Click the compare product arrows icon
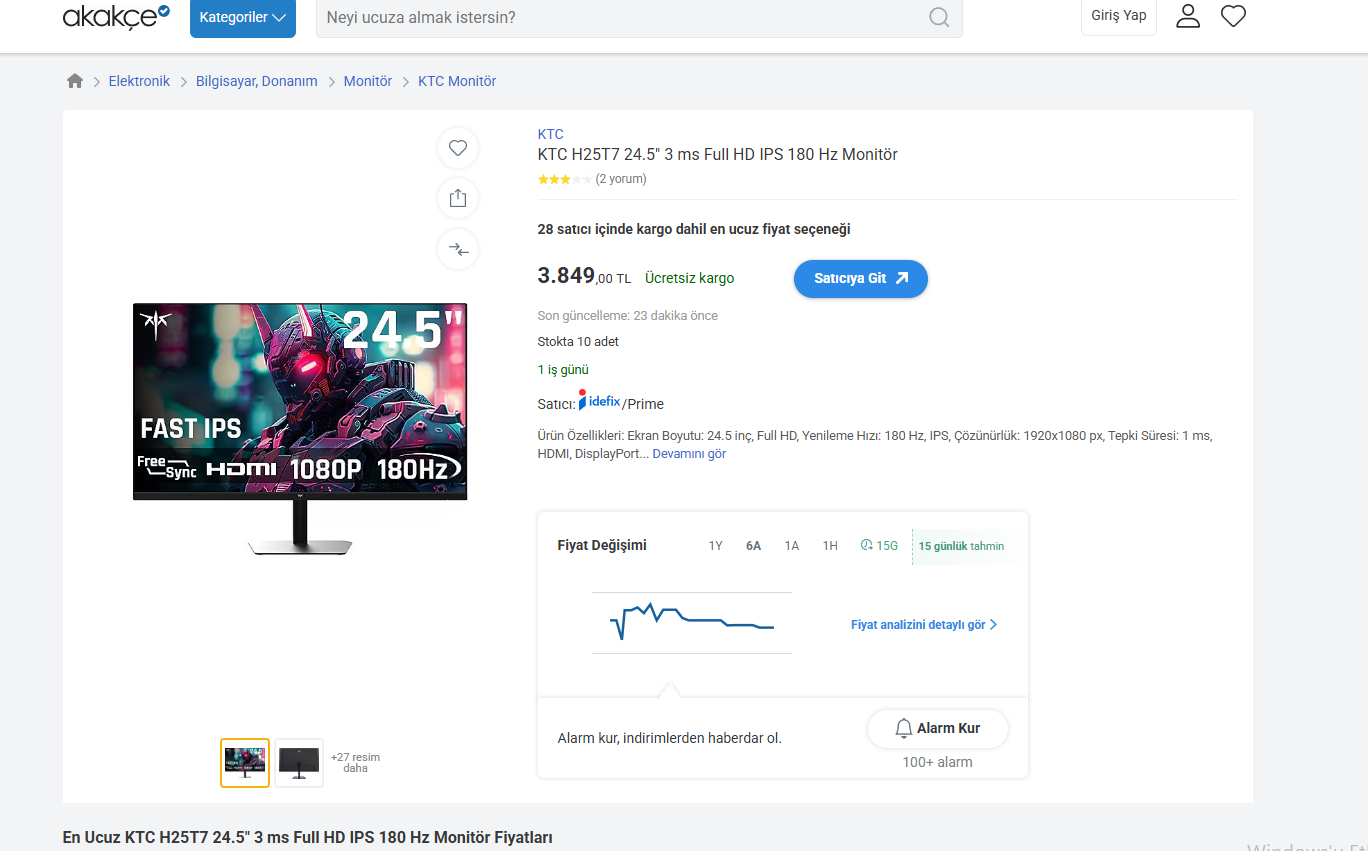The height and width of the screenshot is (851, 1368). pos(458,249)
